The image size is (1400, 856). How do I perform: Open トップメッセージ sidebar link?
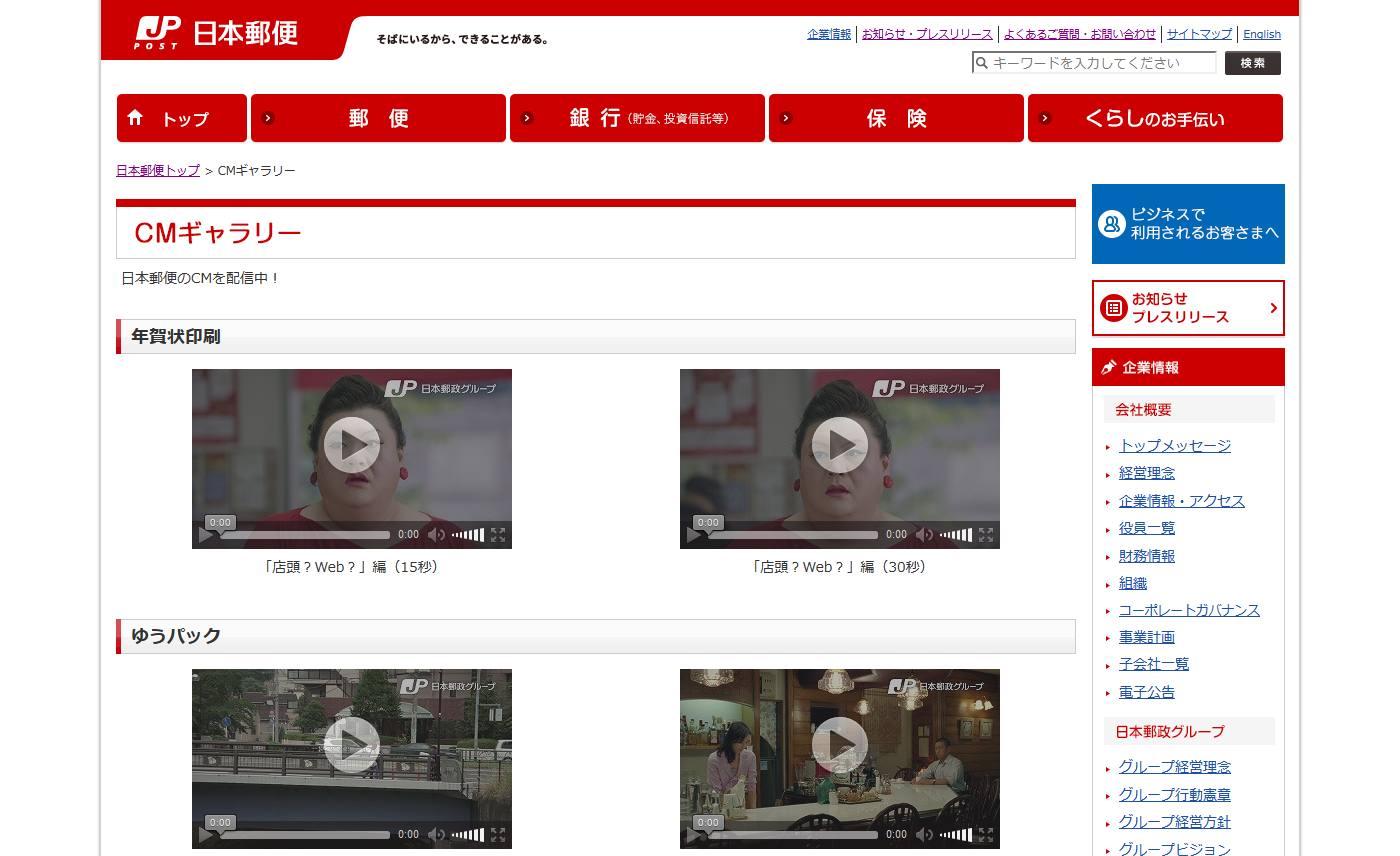1175,446
